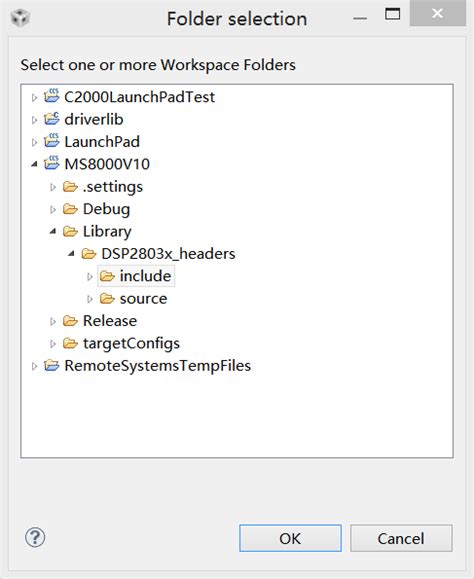This screenshot has width=474, height=579.
Task: Click the MS8000V10 project icon
Action: 51,163
